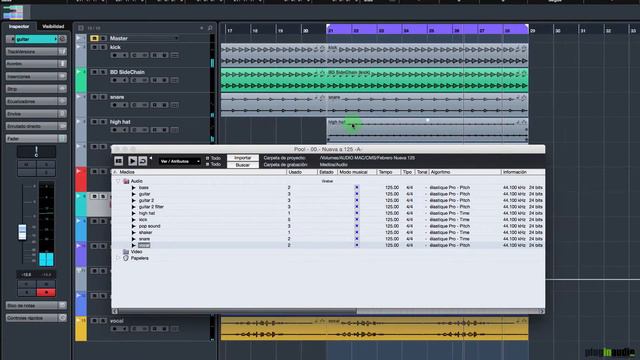Solo the vocal track

click(x=103, y=321)
